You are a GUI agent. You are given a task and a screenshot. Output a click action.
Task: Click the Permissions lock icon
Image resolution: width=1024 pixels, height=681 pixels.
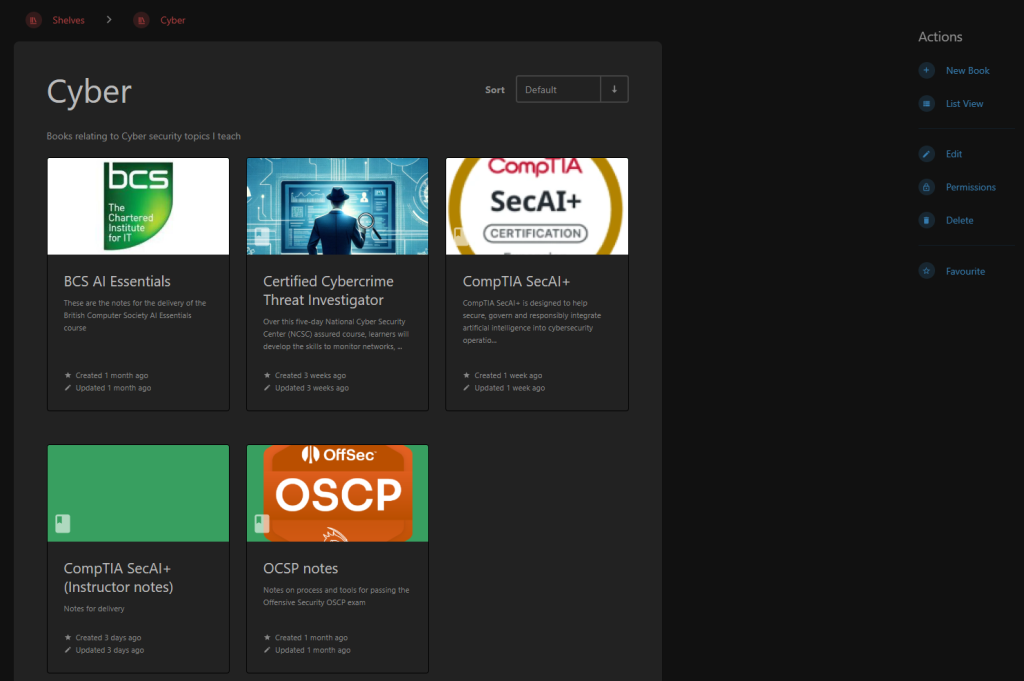pos(926,187)
